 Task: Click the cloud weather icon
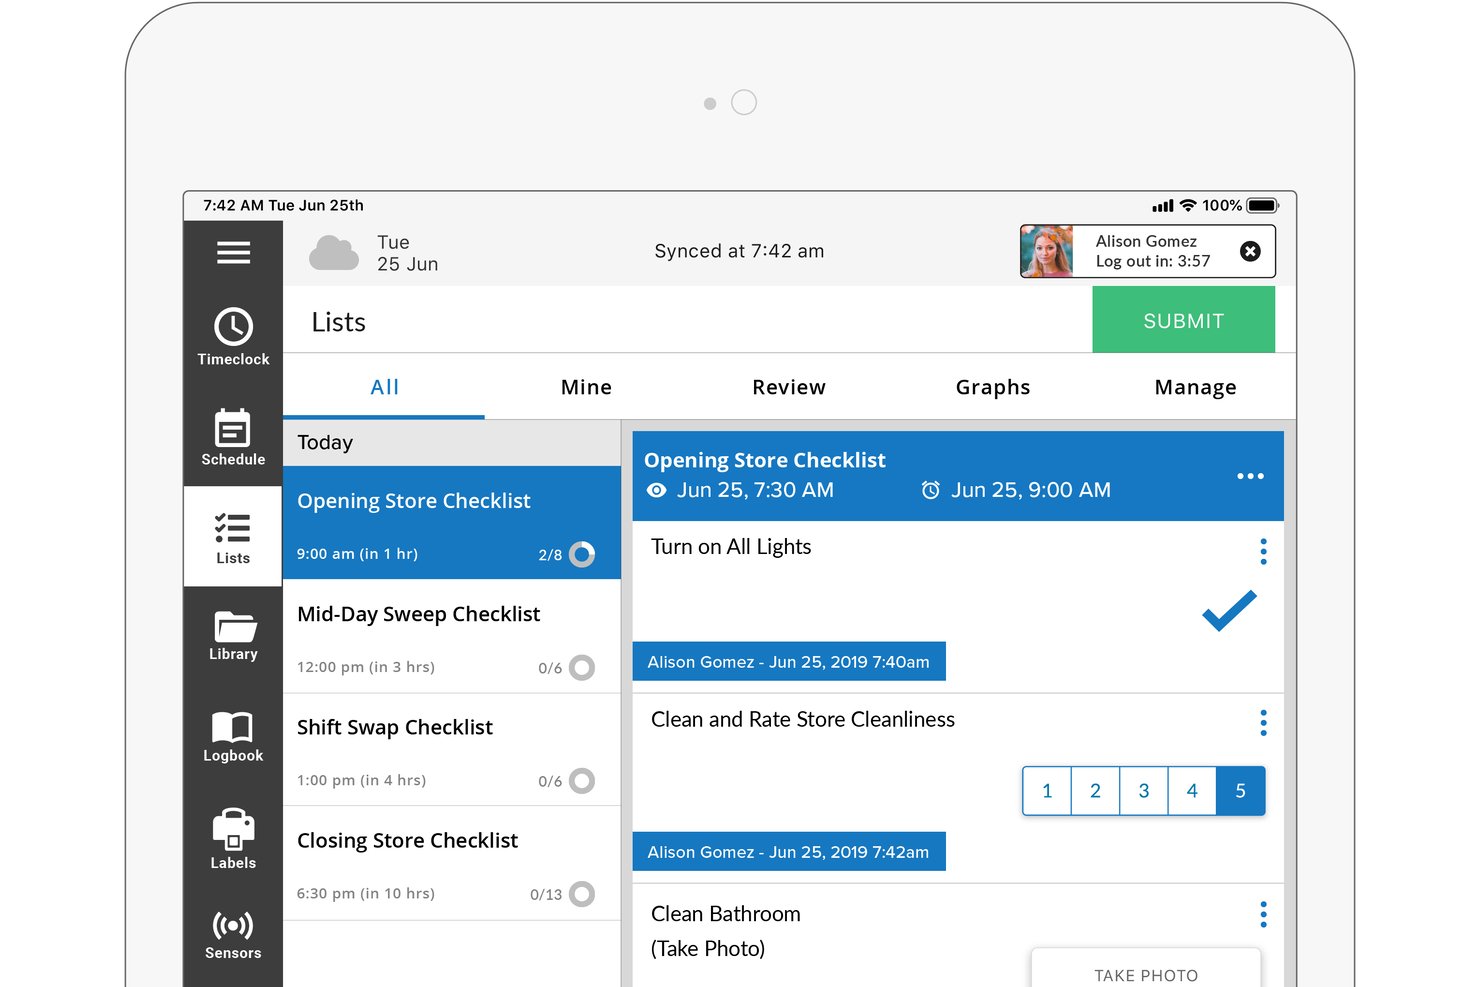coord(334,253)
